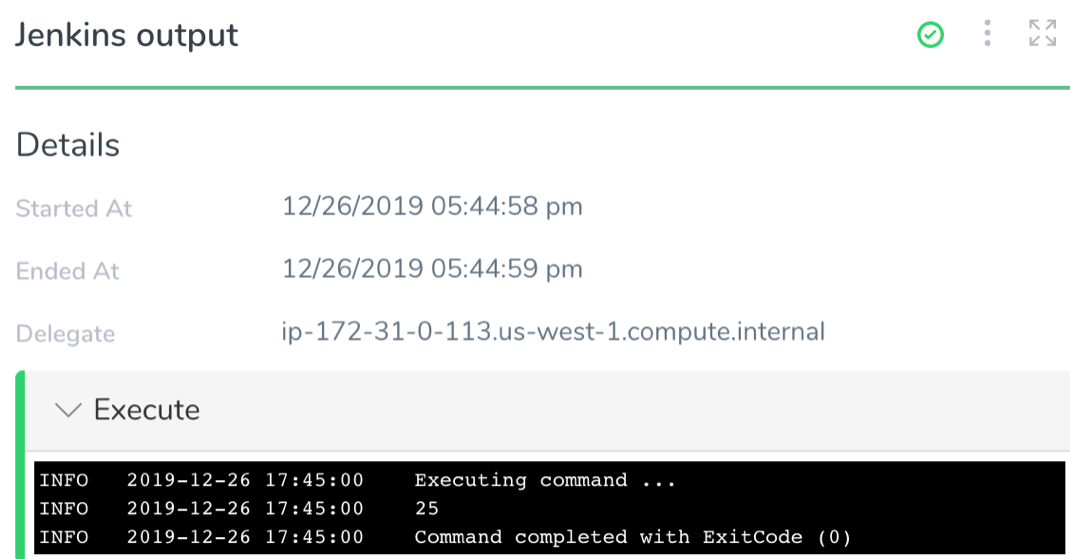This screenshot has height=559, width=1070.
Task: Click the Delegate field label
Action: pyautogui.click(x=66, y=334)
